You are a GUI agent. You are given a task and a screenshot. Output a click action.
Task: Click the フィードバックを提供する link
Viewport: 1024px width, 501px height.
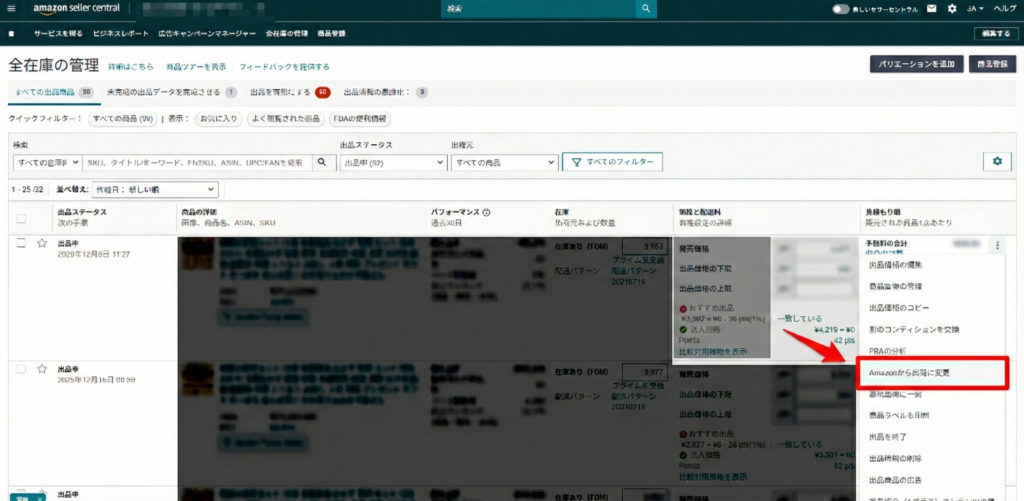point(284,67)
